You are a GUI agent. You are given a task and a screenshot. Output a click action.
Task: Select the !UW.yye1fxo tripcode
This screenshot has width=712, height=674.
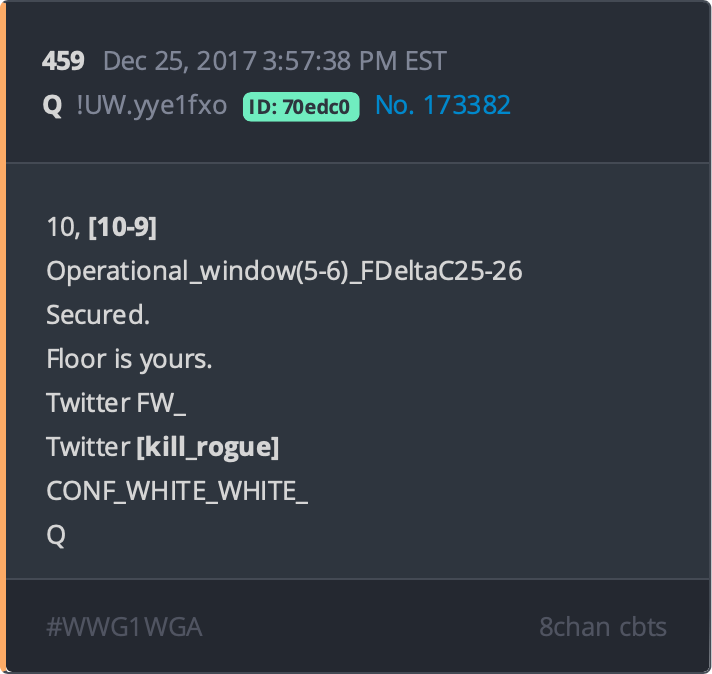152,105
